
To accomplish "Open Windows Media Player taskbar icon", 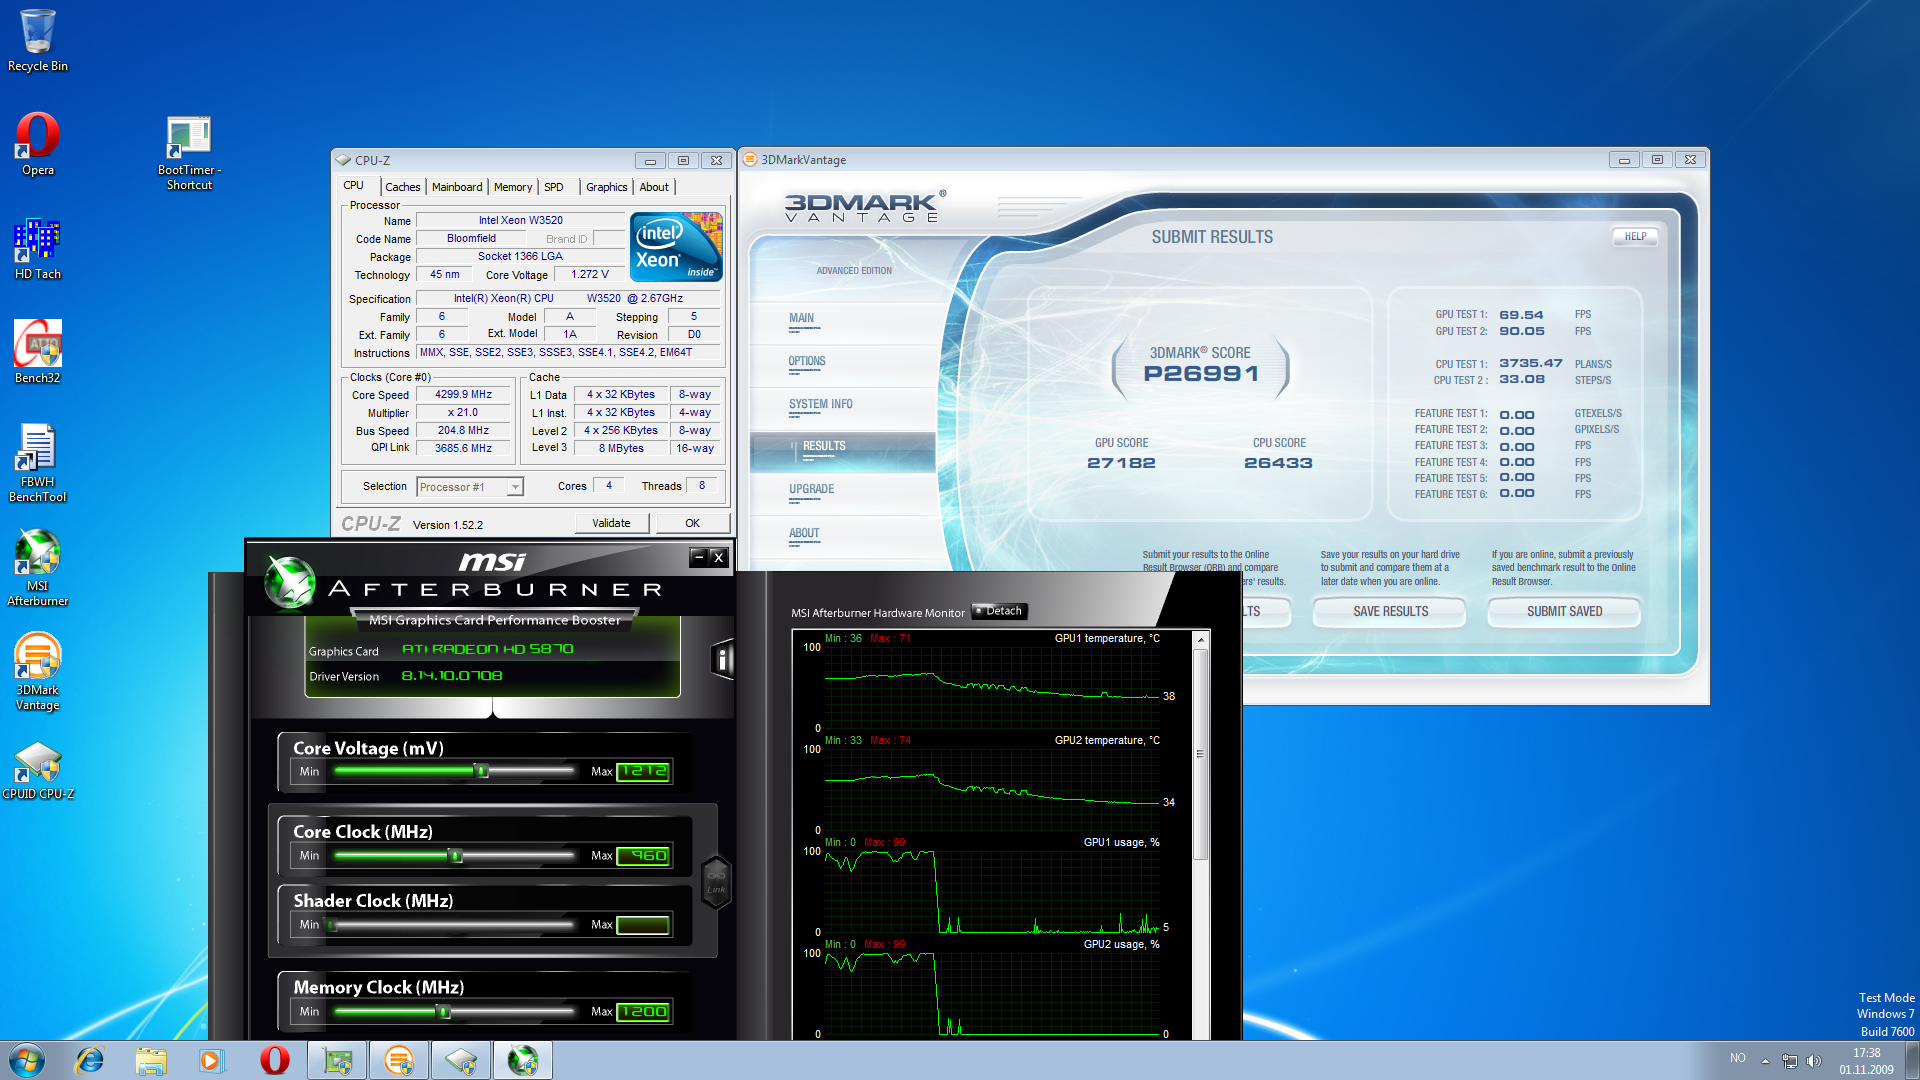I will pos(211,1060).
